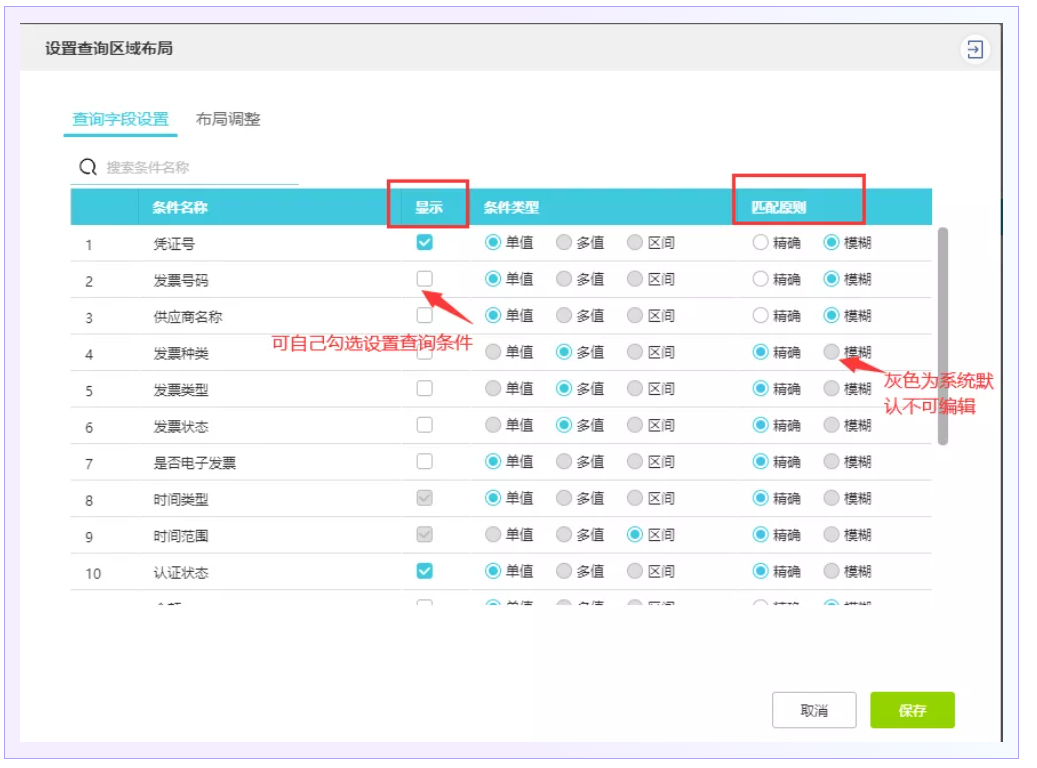The width and height of the screenshot is (1037, 768).
Task: Click the 搜索条件名称 search field
Action: [x=200, y=168]
